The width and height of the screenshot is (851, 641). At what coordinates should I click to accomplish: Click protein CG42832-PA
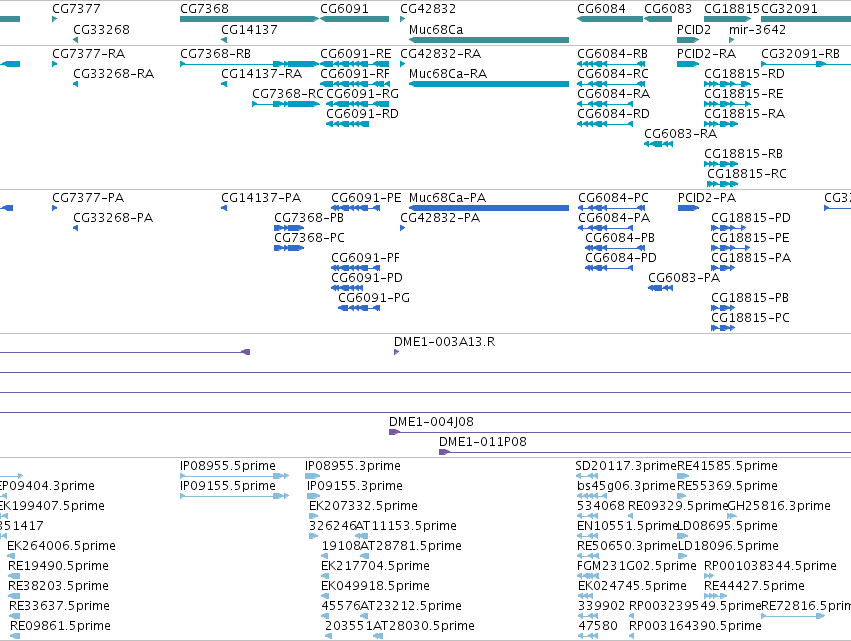click(x=403, y=228)
